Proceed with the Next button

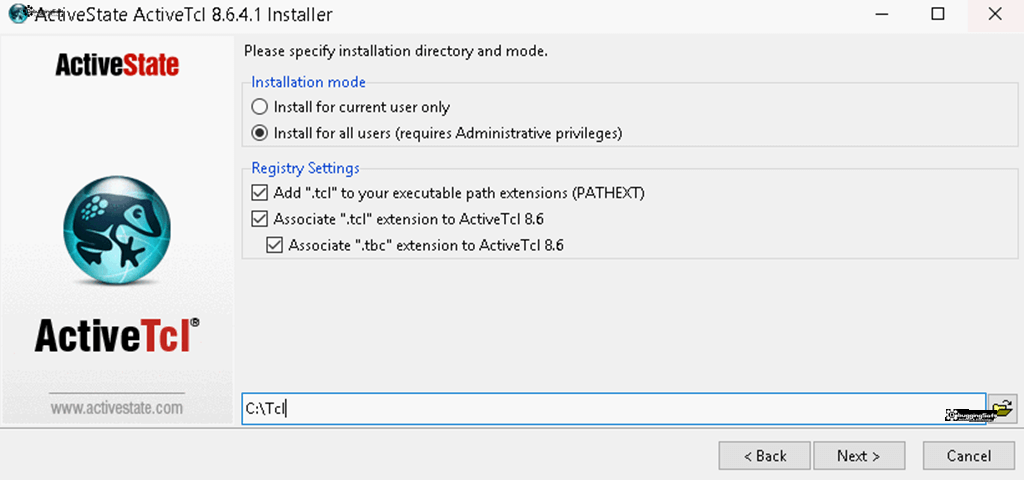pyautogui.click(x=859, y=456)
